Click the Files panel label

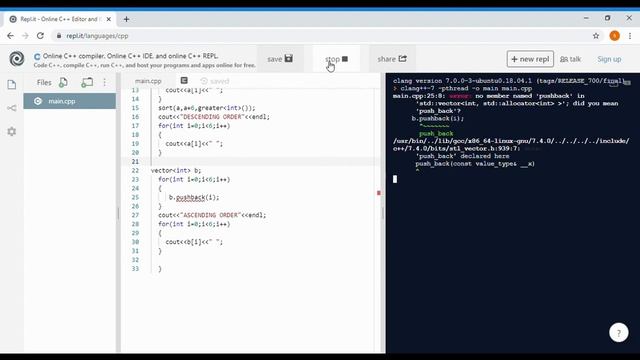(44, 82)
